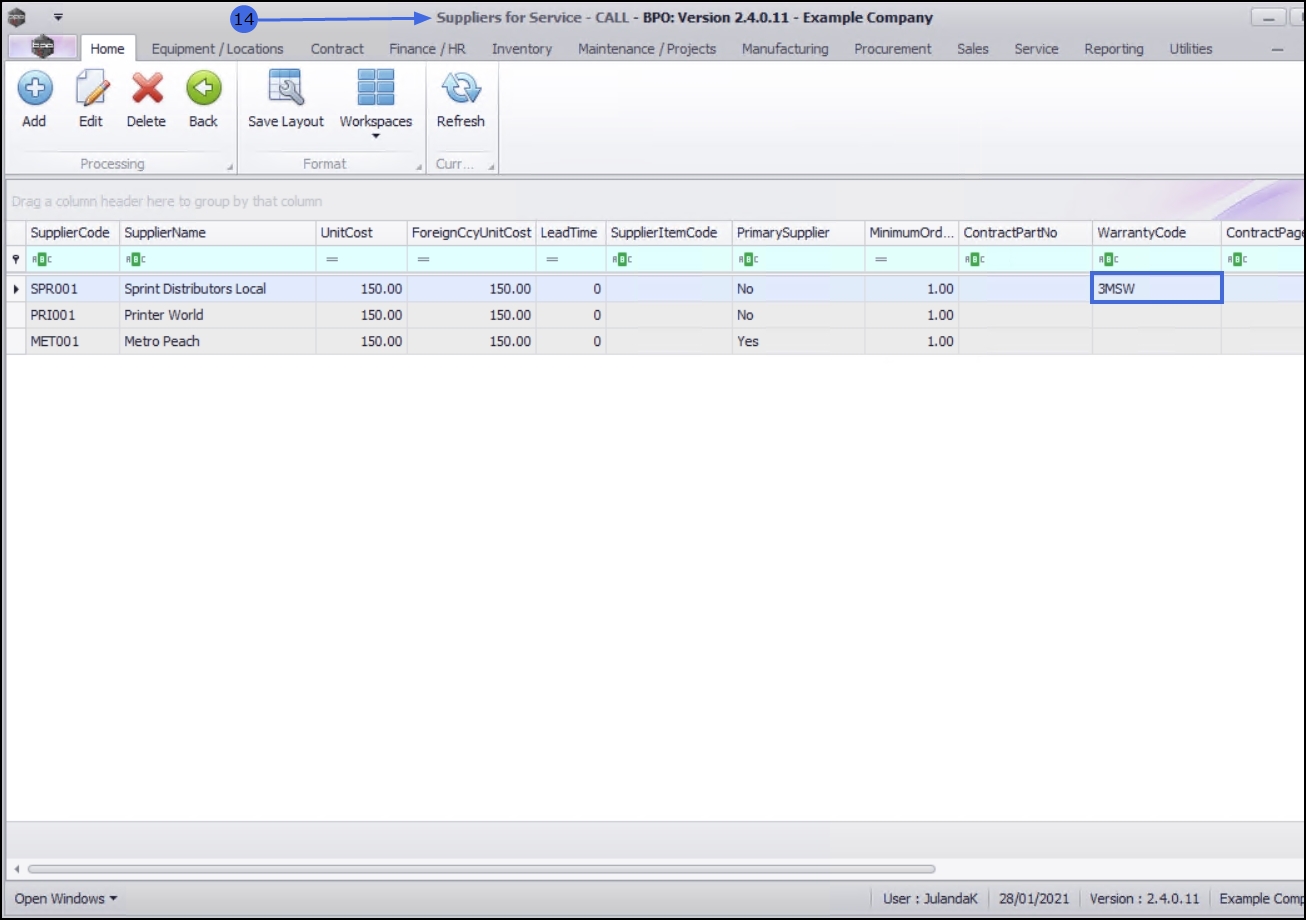Select the 3MSW warranty code cell
This screenshot has height=920, width=1306.
[1157, 288]
